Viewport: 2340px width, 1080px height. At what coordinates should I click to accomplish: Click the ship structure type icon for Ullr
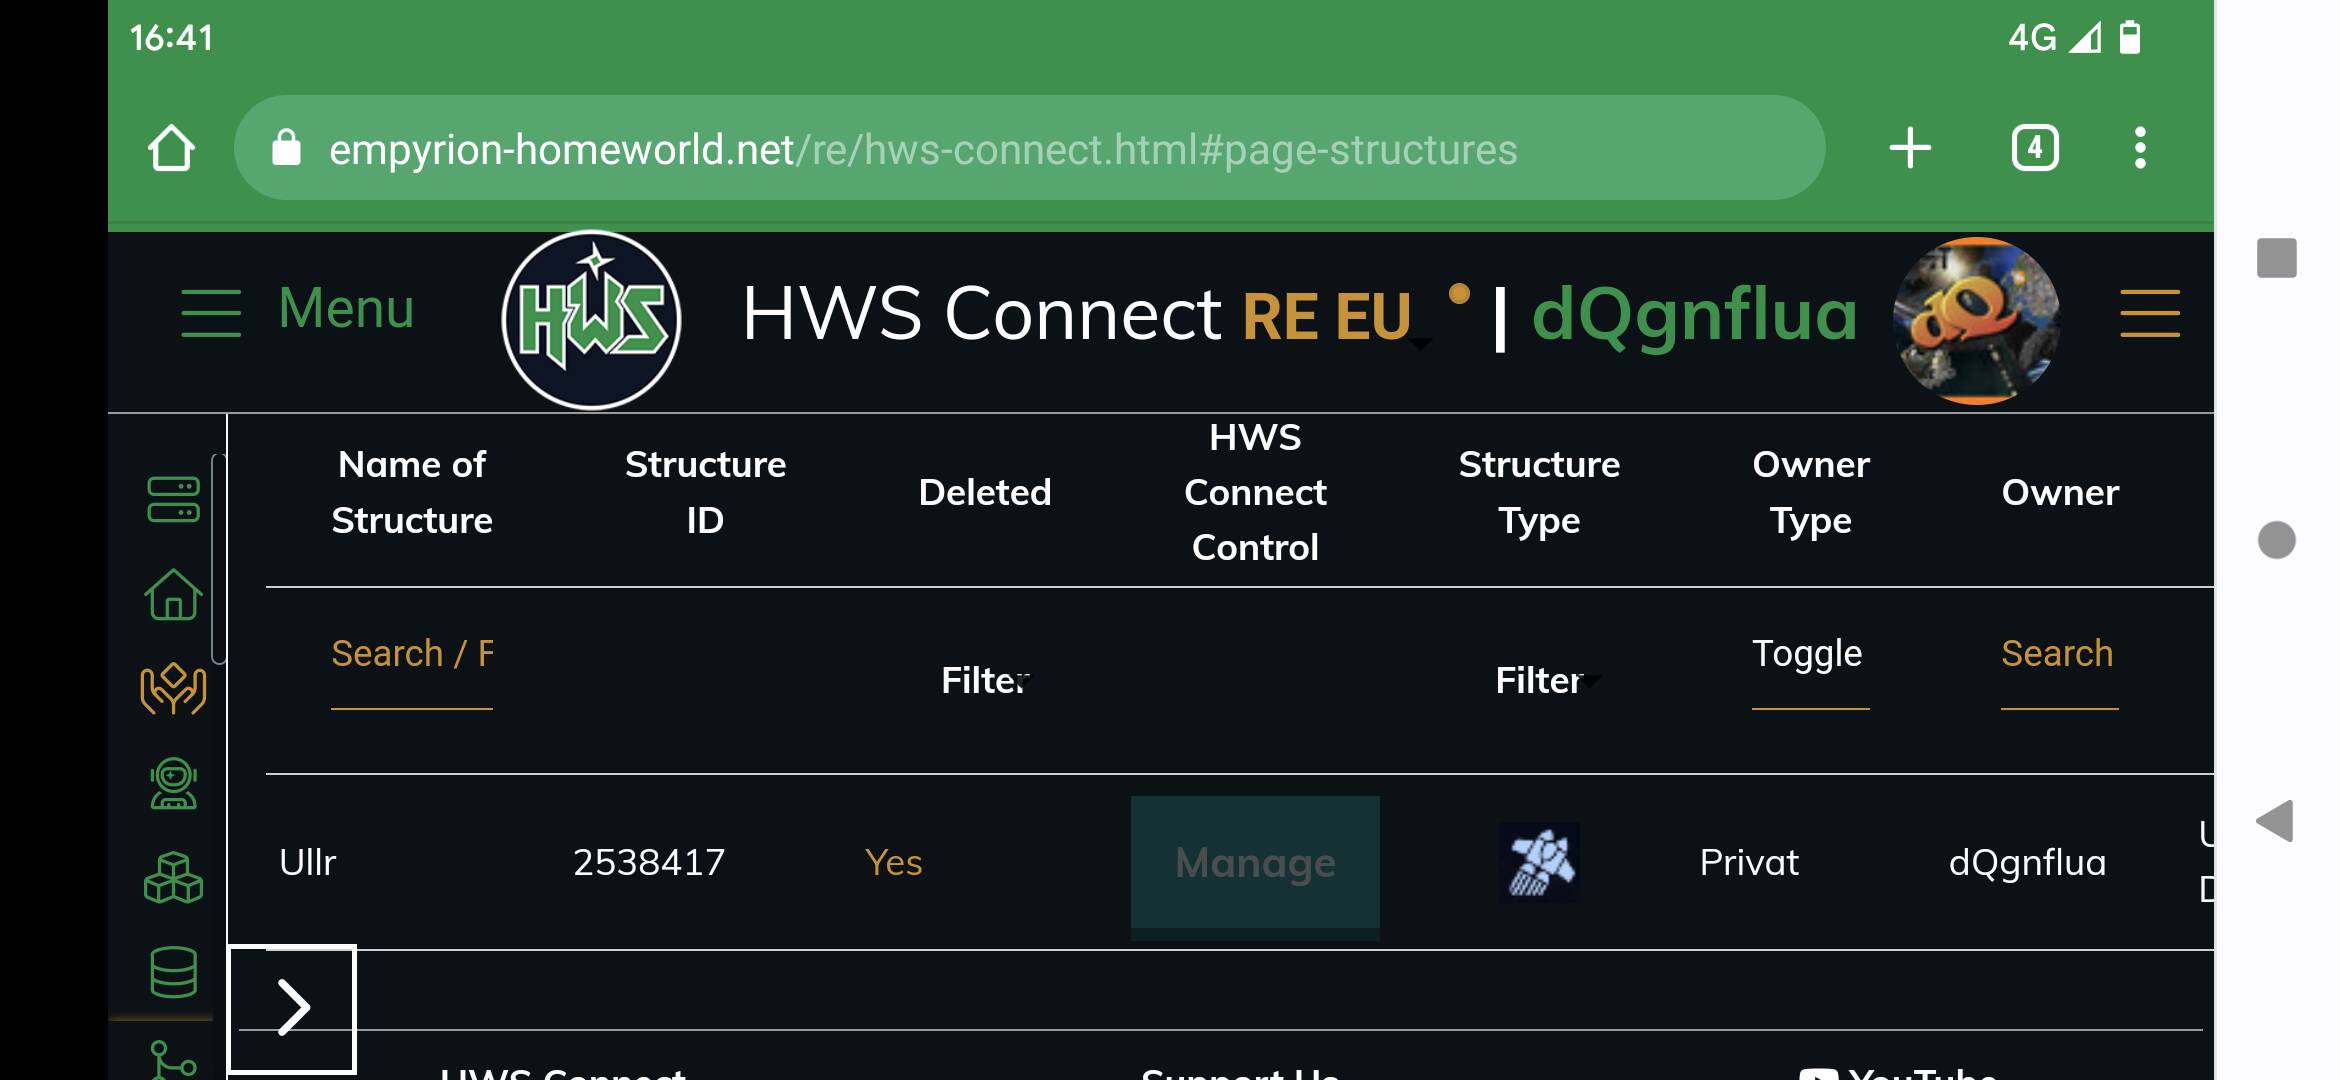pyautogui.click(x=1540, y=862)
